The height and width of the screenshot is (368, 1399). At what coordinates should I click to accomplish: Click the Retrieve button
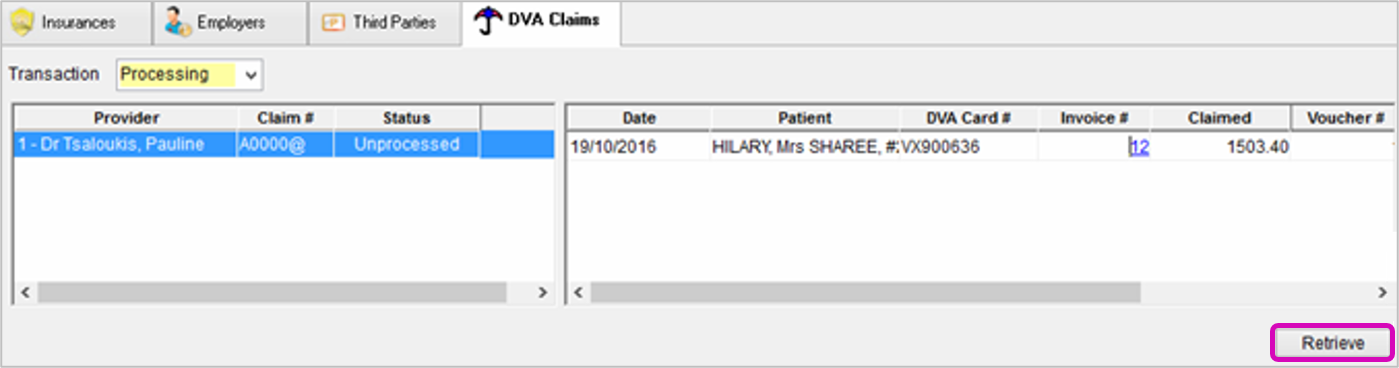click(1332, 343)
